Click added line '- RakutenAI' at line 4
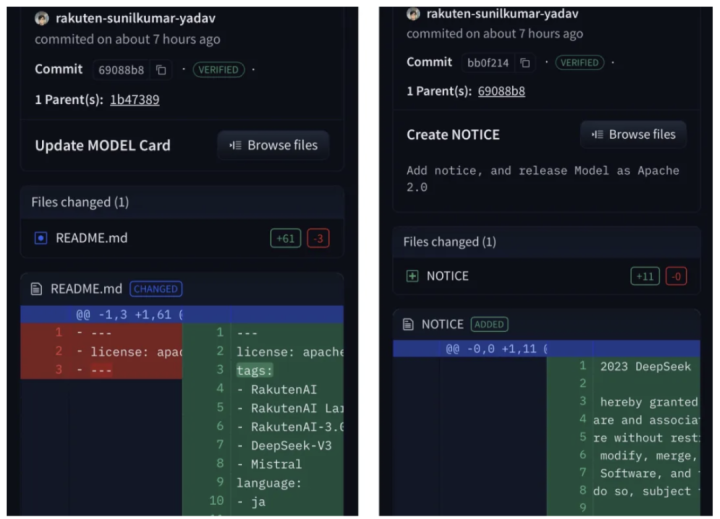The image size is (720, 519). pyautogui.click(x=277, y=389)
